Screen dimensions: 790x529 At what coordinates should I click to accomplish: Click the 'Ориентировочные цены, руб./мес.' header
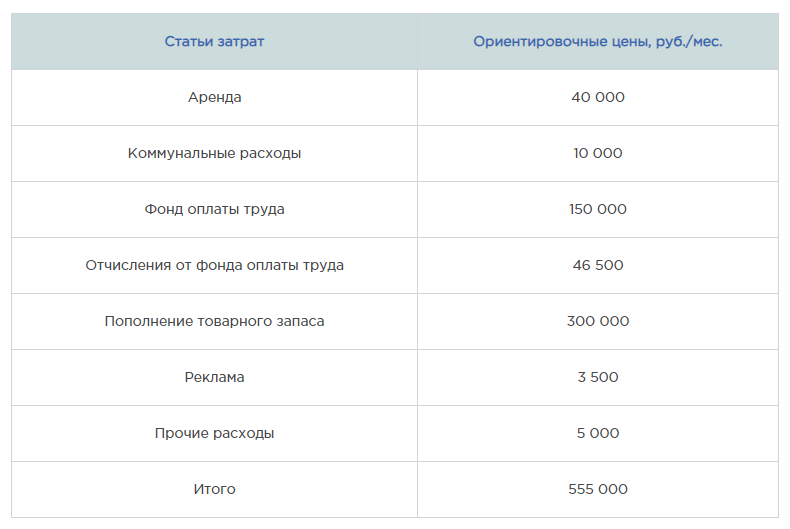pyautogui.click(x=598, y=42)
